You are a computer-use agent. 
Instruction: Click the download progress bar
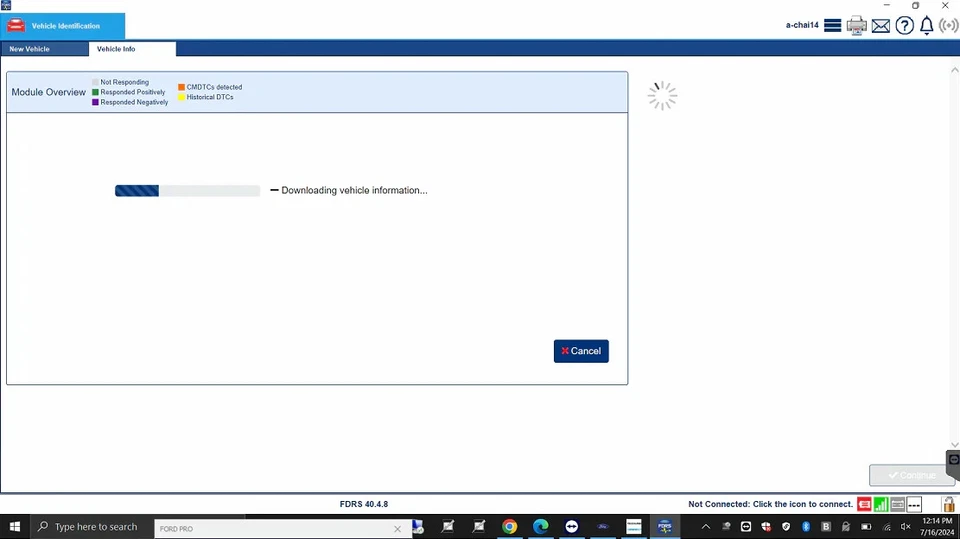(187, 190)
